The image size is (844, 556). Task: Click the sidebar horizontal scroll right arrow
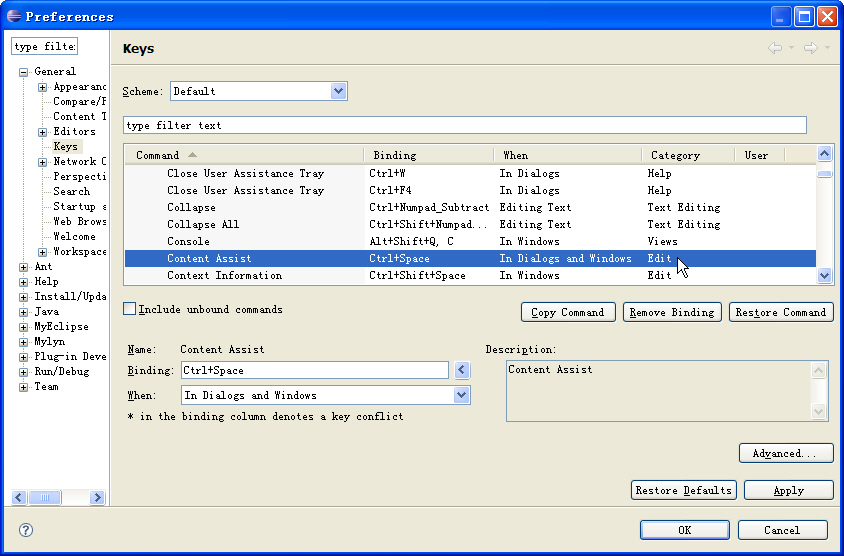click(97, 497)
